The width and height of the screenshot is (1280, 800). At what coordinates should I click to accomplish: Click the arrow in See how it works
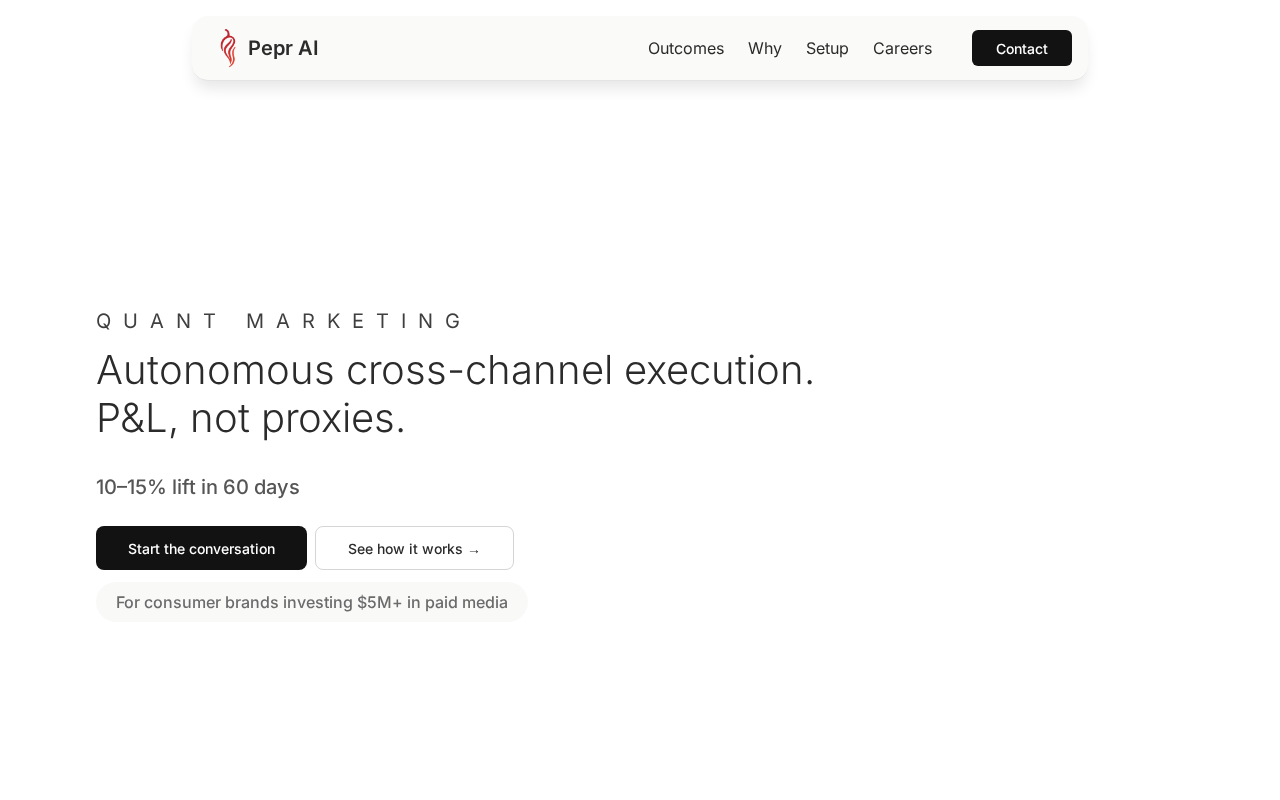pos(474,550)
